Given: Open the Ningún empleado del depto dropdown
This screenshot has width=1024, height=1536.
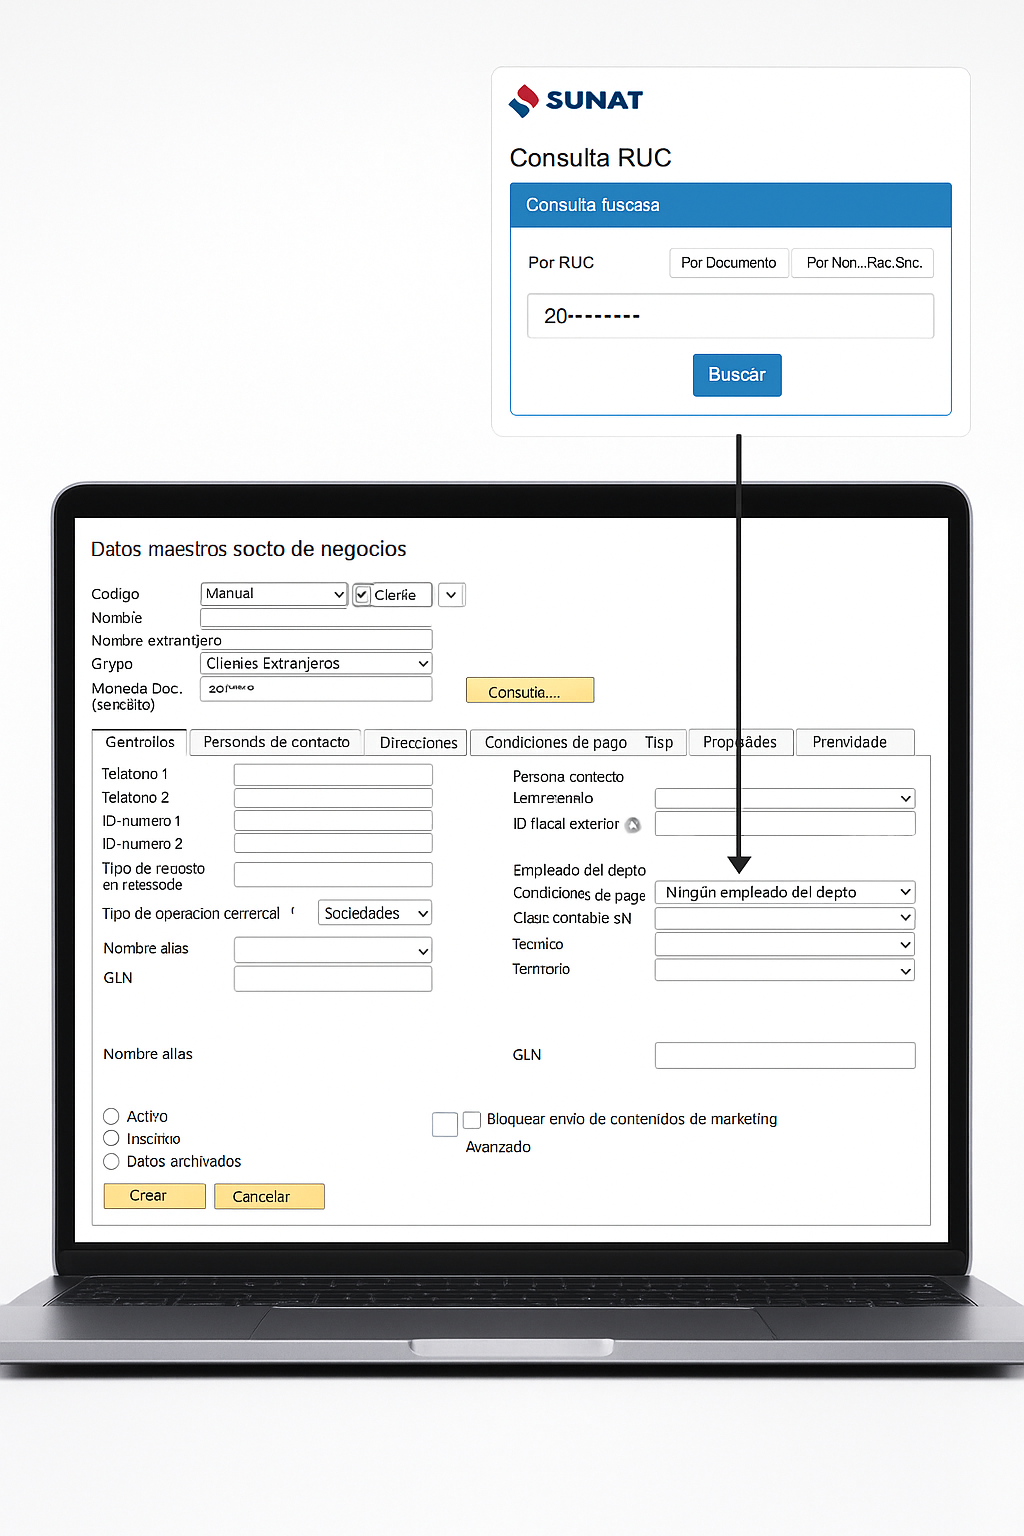Looking at the screenshot, I should pos(785,892).
